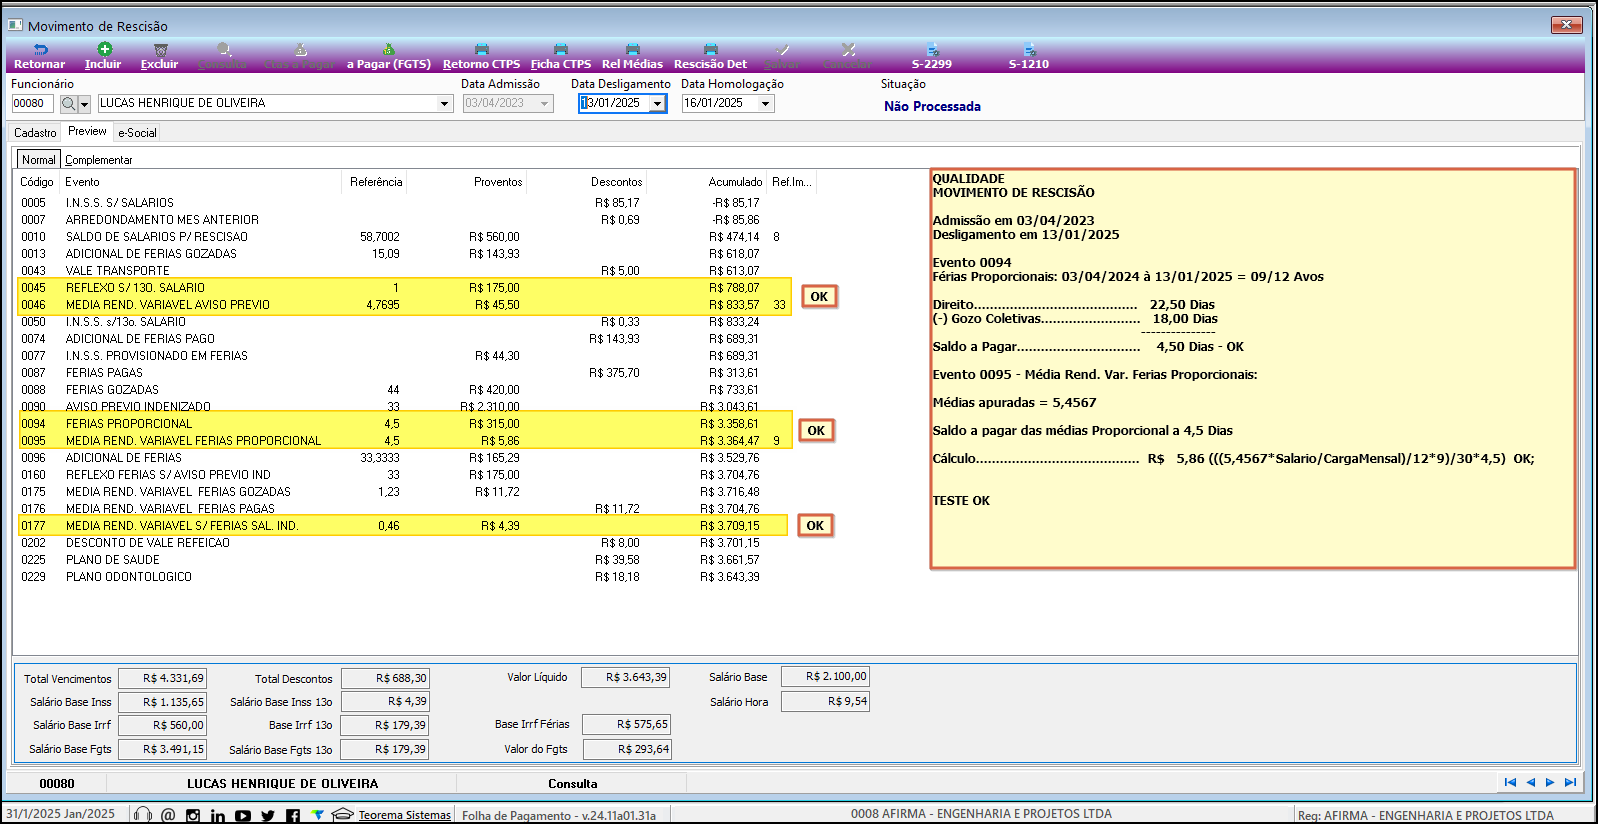The width and height of the screenshot is (1598, 824).
Task: Print the Retorno CTPS report
Action: 481,56
